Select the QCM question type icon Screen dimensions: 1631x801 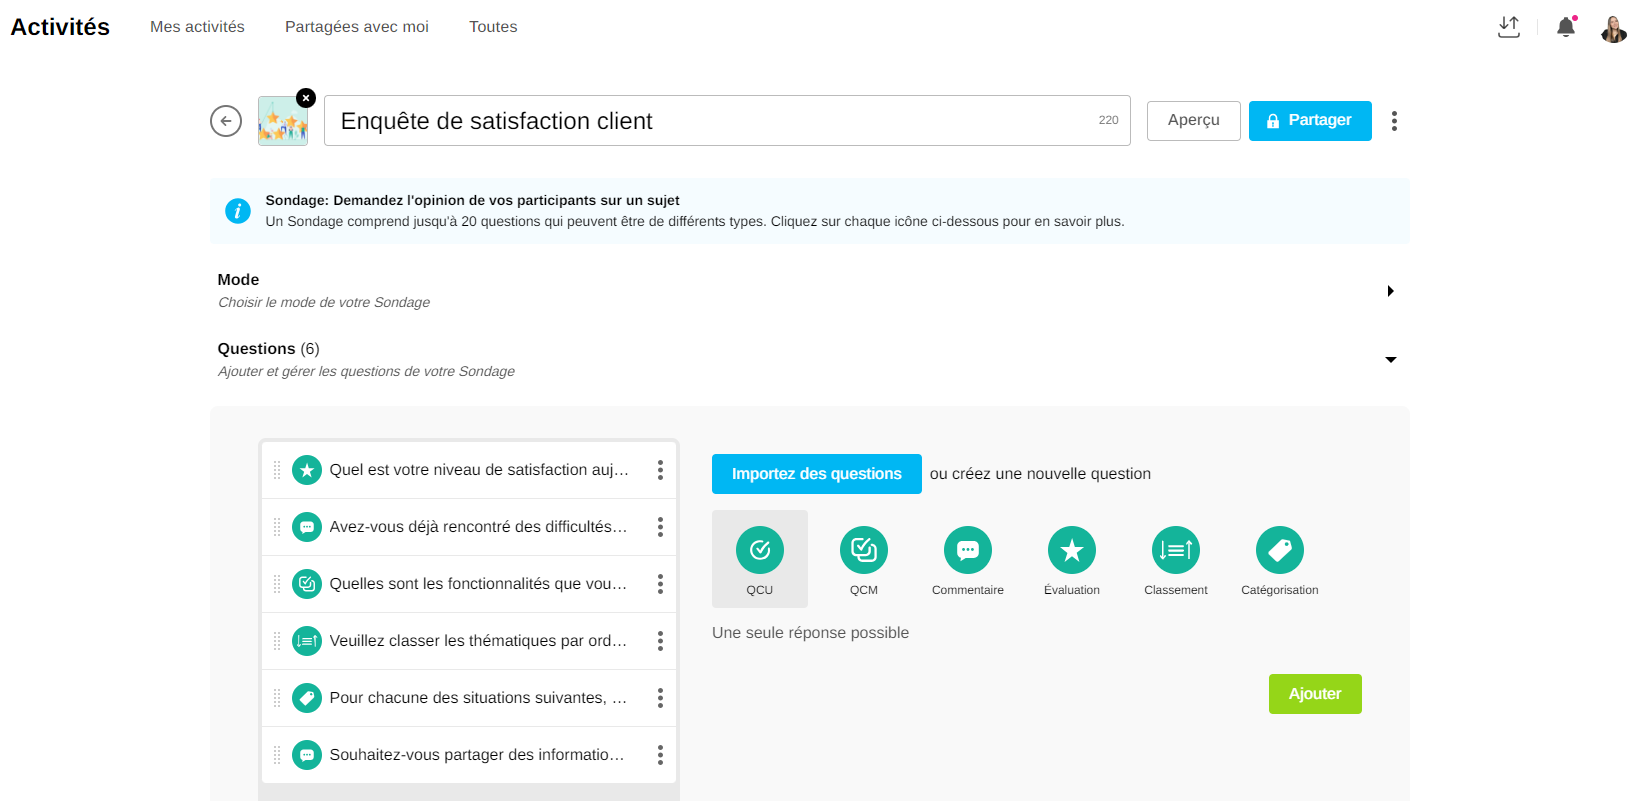(x=863, y=550)
